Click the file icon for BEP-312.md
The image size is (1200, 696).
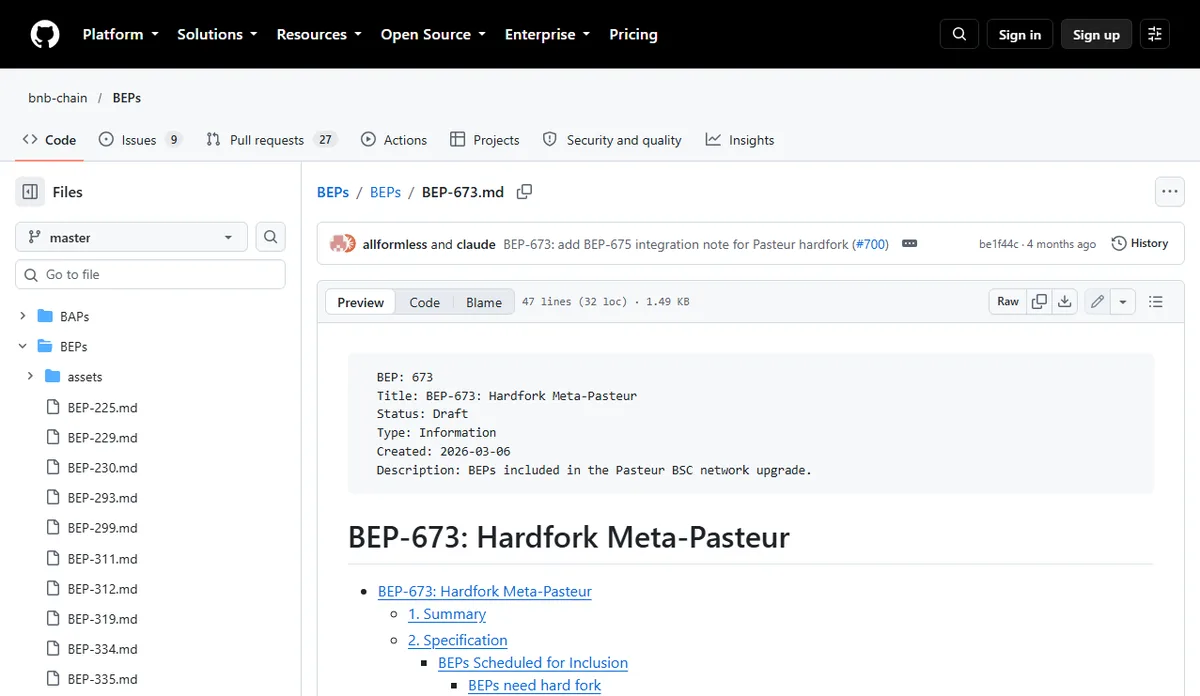pos(53,588)
